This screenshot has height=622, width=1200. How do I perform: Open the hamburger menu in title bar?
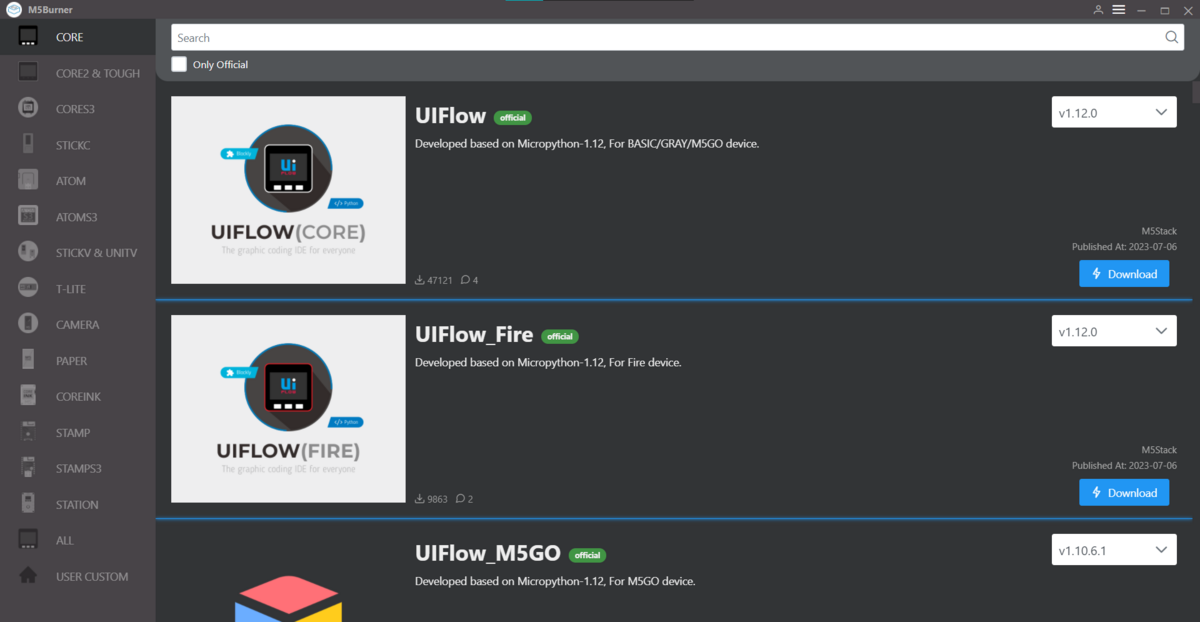[1119, 9]
